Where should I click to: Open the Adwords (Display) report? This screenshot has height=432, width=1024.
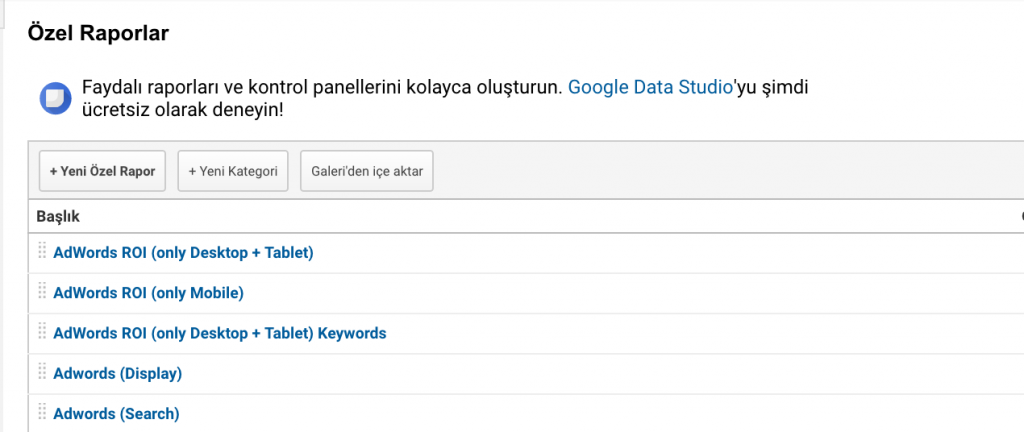pyautogui.click(x=117, y=373)
